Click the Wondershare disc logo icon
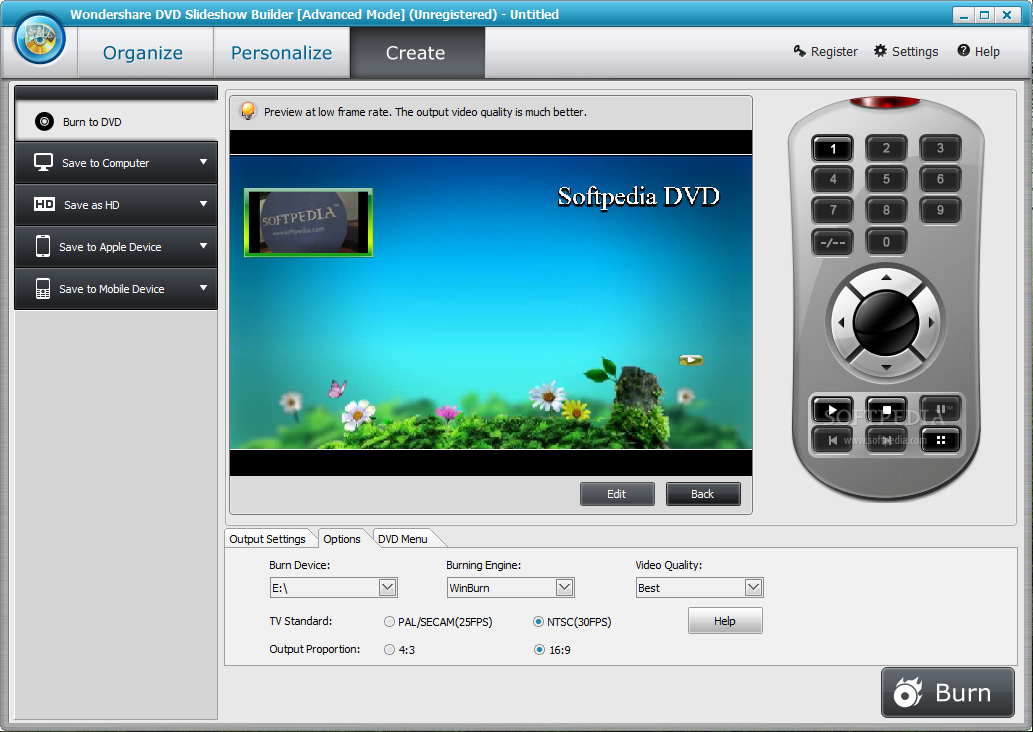 coord(40,40)
